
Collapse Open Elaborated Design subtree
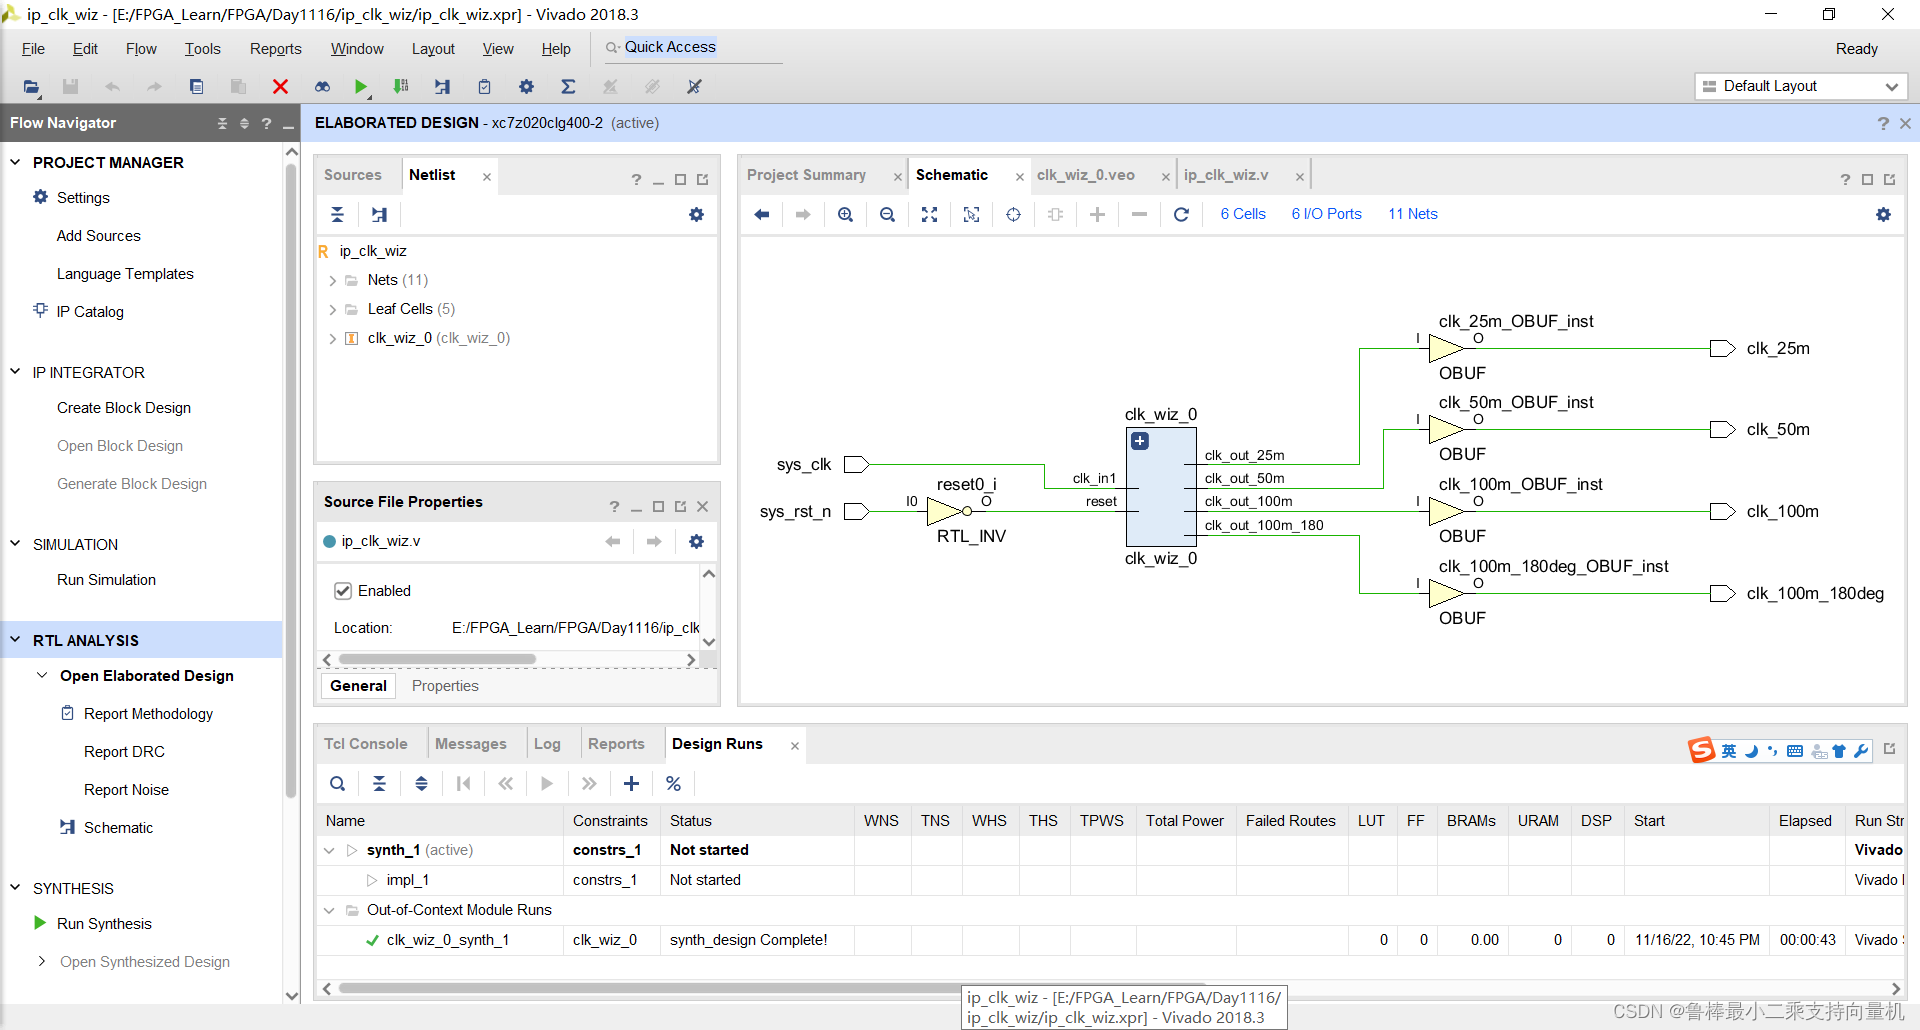click(x=42, y=676)
